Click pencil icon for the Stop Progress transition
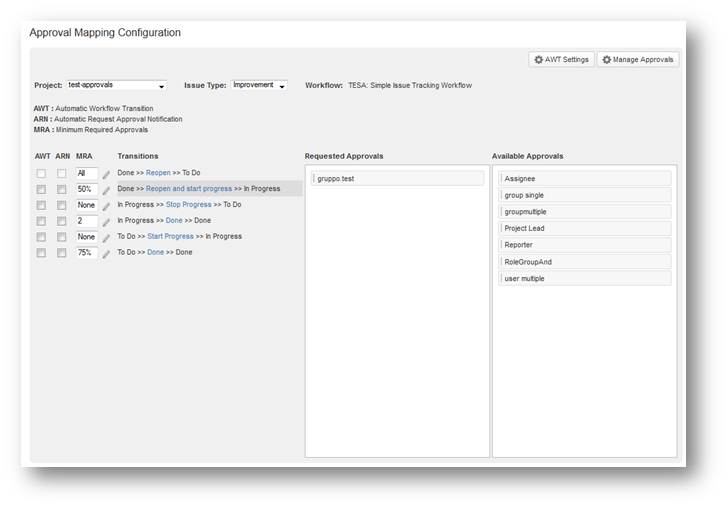Viewport: 728px width, 509px height. coord(106,206)
